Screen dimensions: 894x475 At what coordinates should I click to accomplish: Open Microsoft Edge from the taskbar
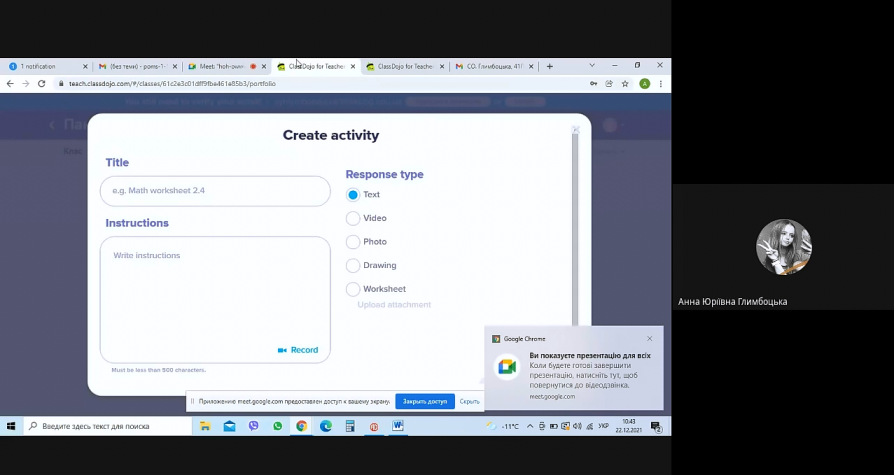326,426
